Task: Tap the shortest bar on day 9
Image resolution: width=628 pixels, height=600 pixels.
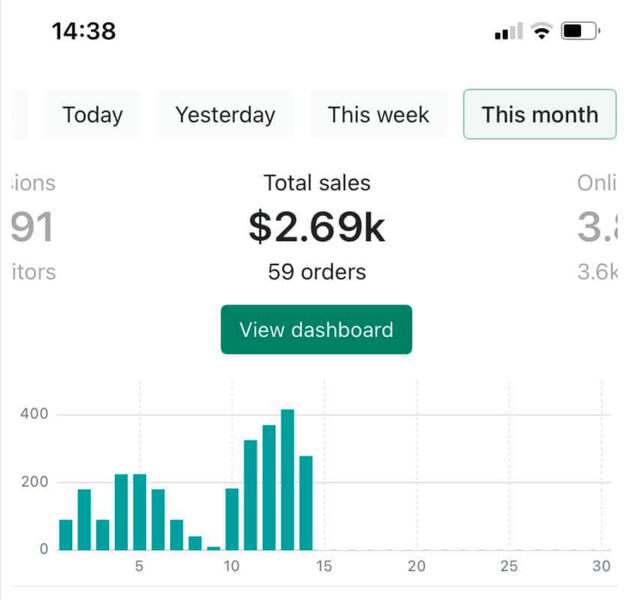Action: [x=214, y=547]
